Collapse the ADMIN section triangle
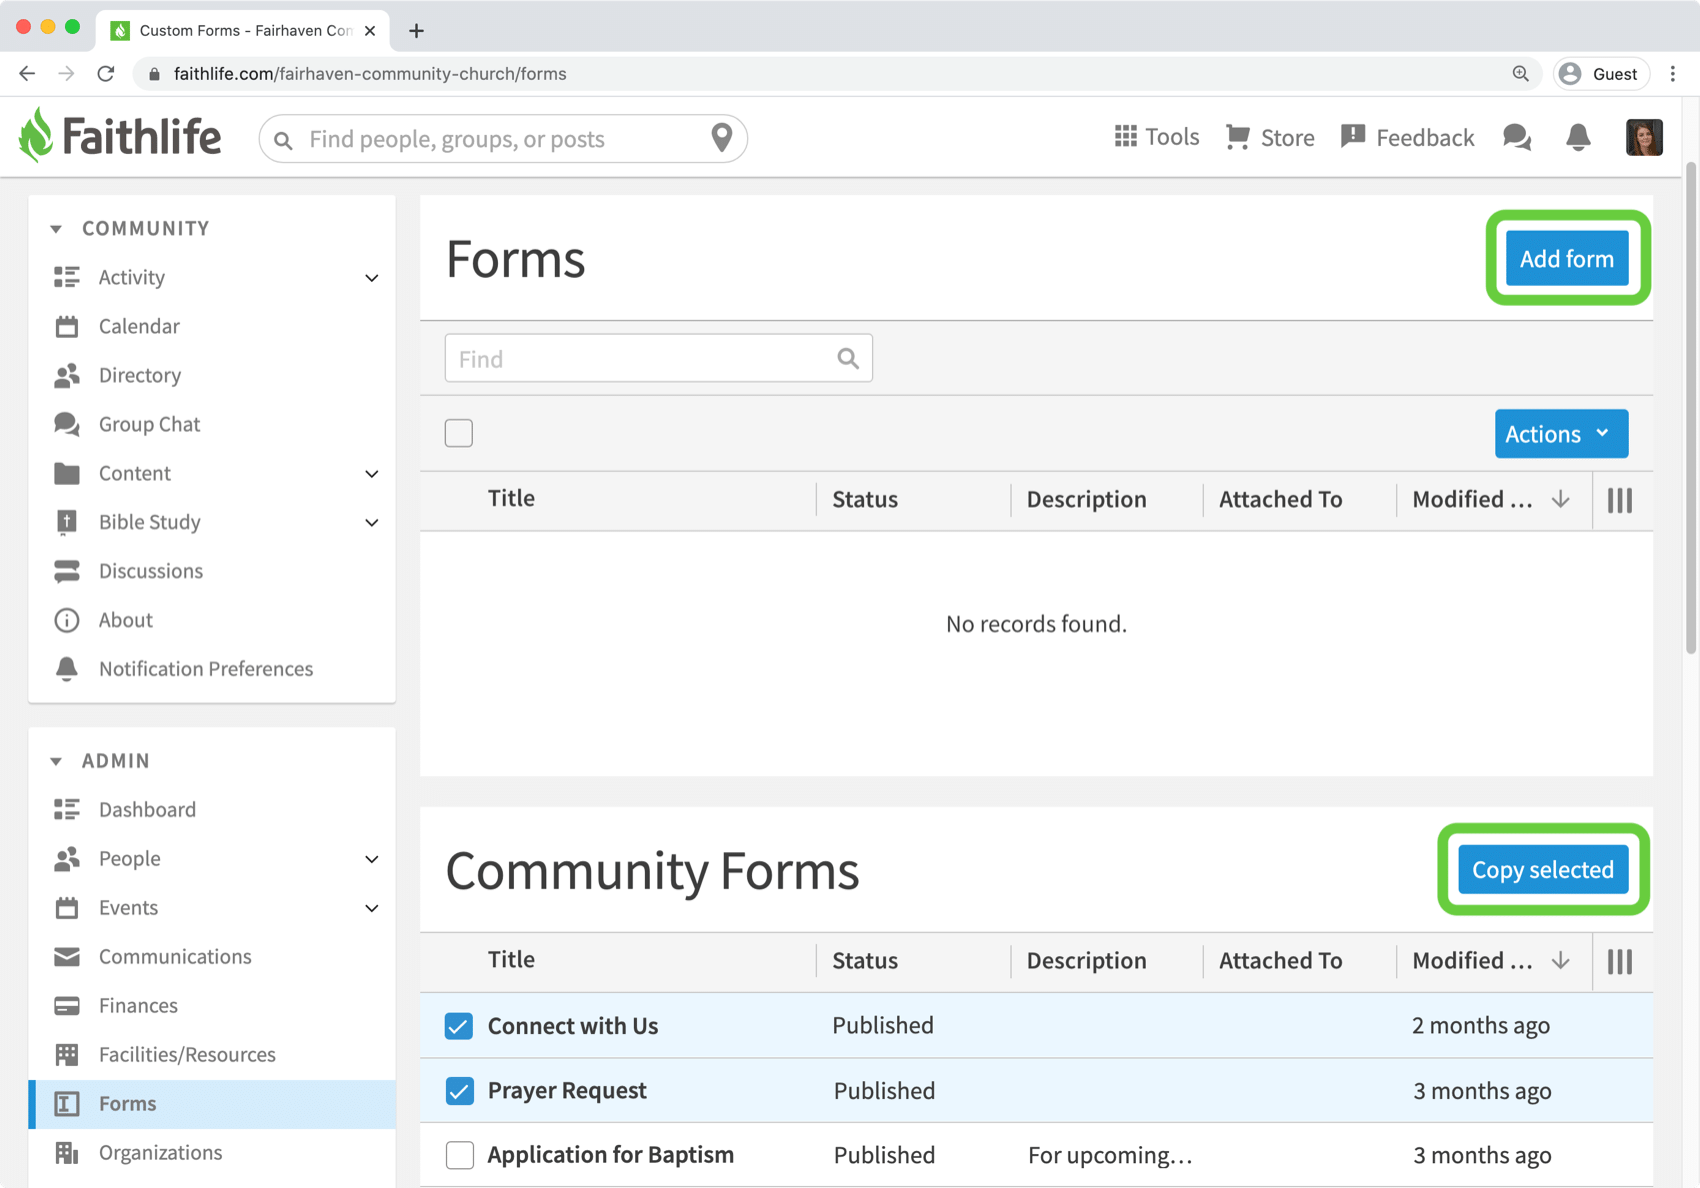Screen dimensions: 1700x1188 (56, 761)
